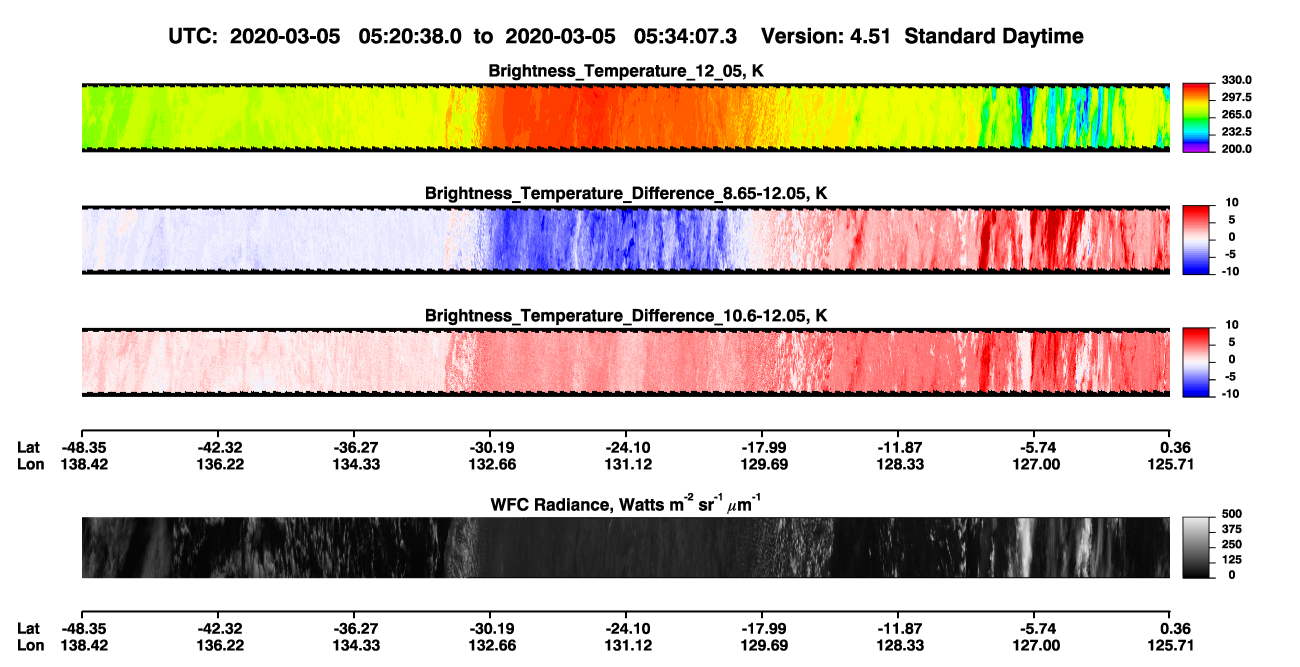Click the grayscale colorbar for WFC Radiance
This screenshot has width=1300, height=667.
pyautogui.click(x=1196, y=547)
